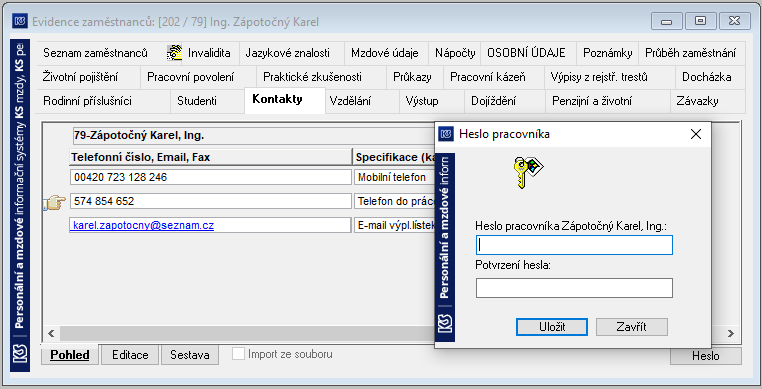Click the key icon in dialog
762x389 pixels.
tap(528, 172)
